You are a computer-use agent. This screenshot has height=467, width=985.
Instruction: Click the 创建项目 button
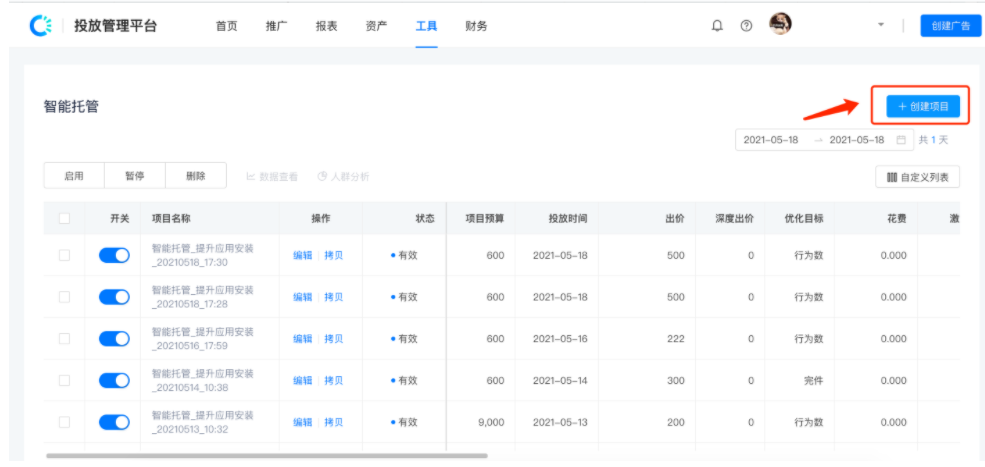pos(923,107)
